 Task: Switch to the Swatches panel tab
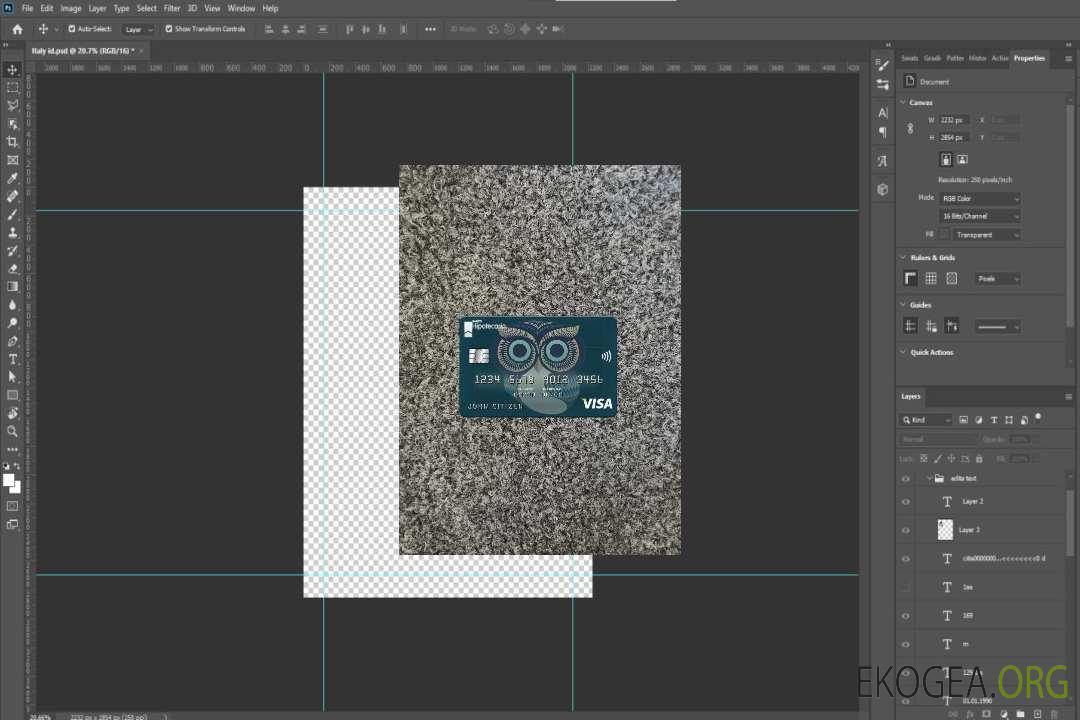[909, 58]
